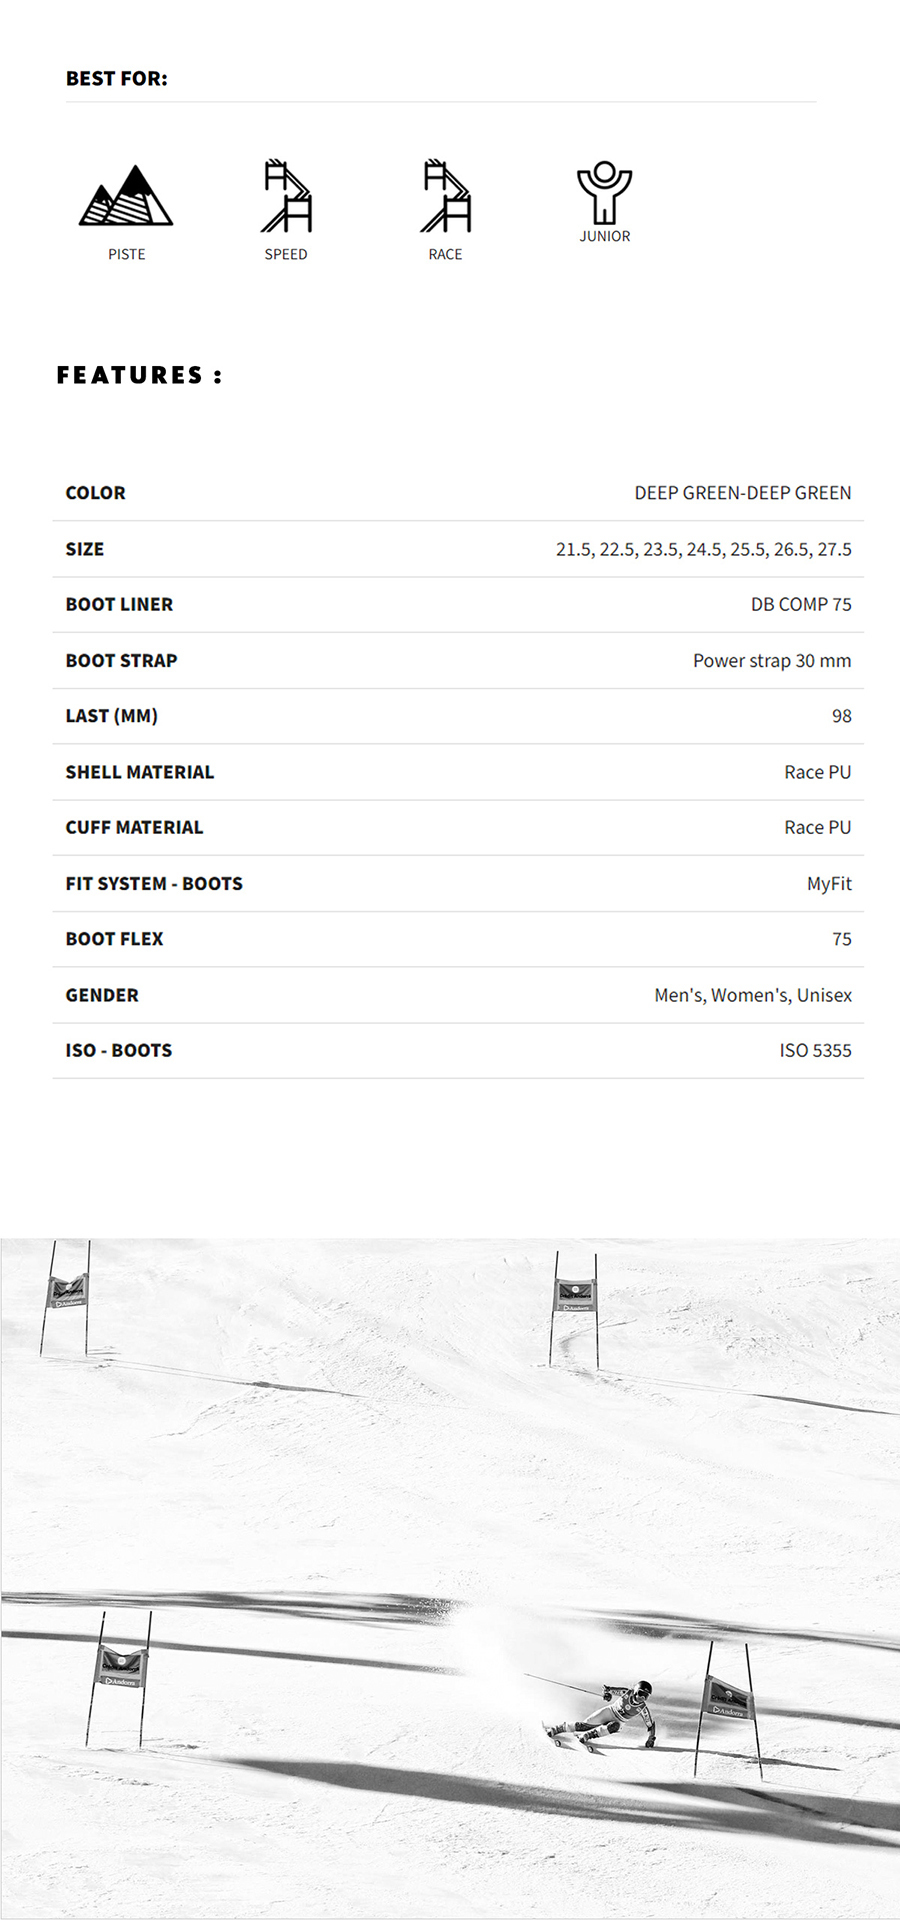
Task: Select the JUNIOR text label
Action: pyautogui.click(x=605, y=237)
